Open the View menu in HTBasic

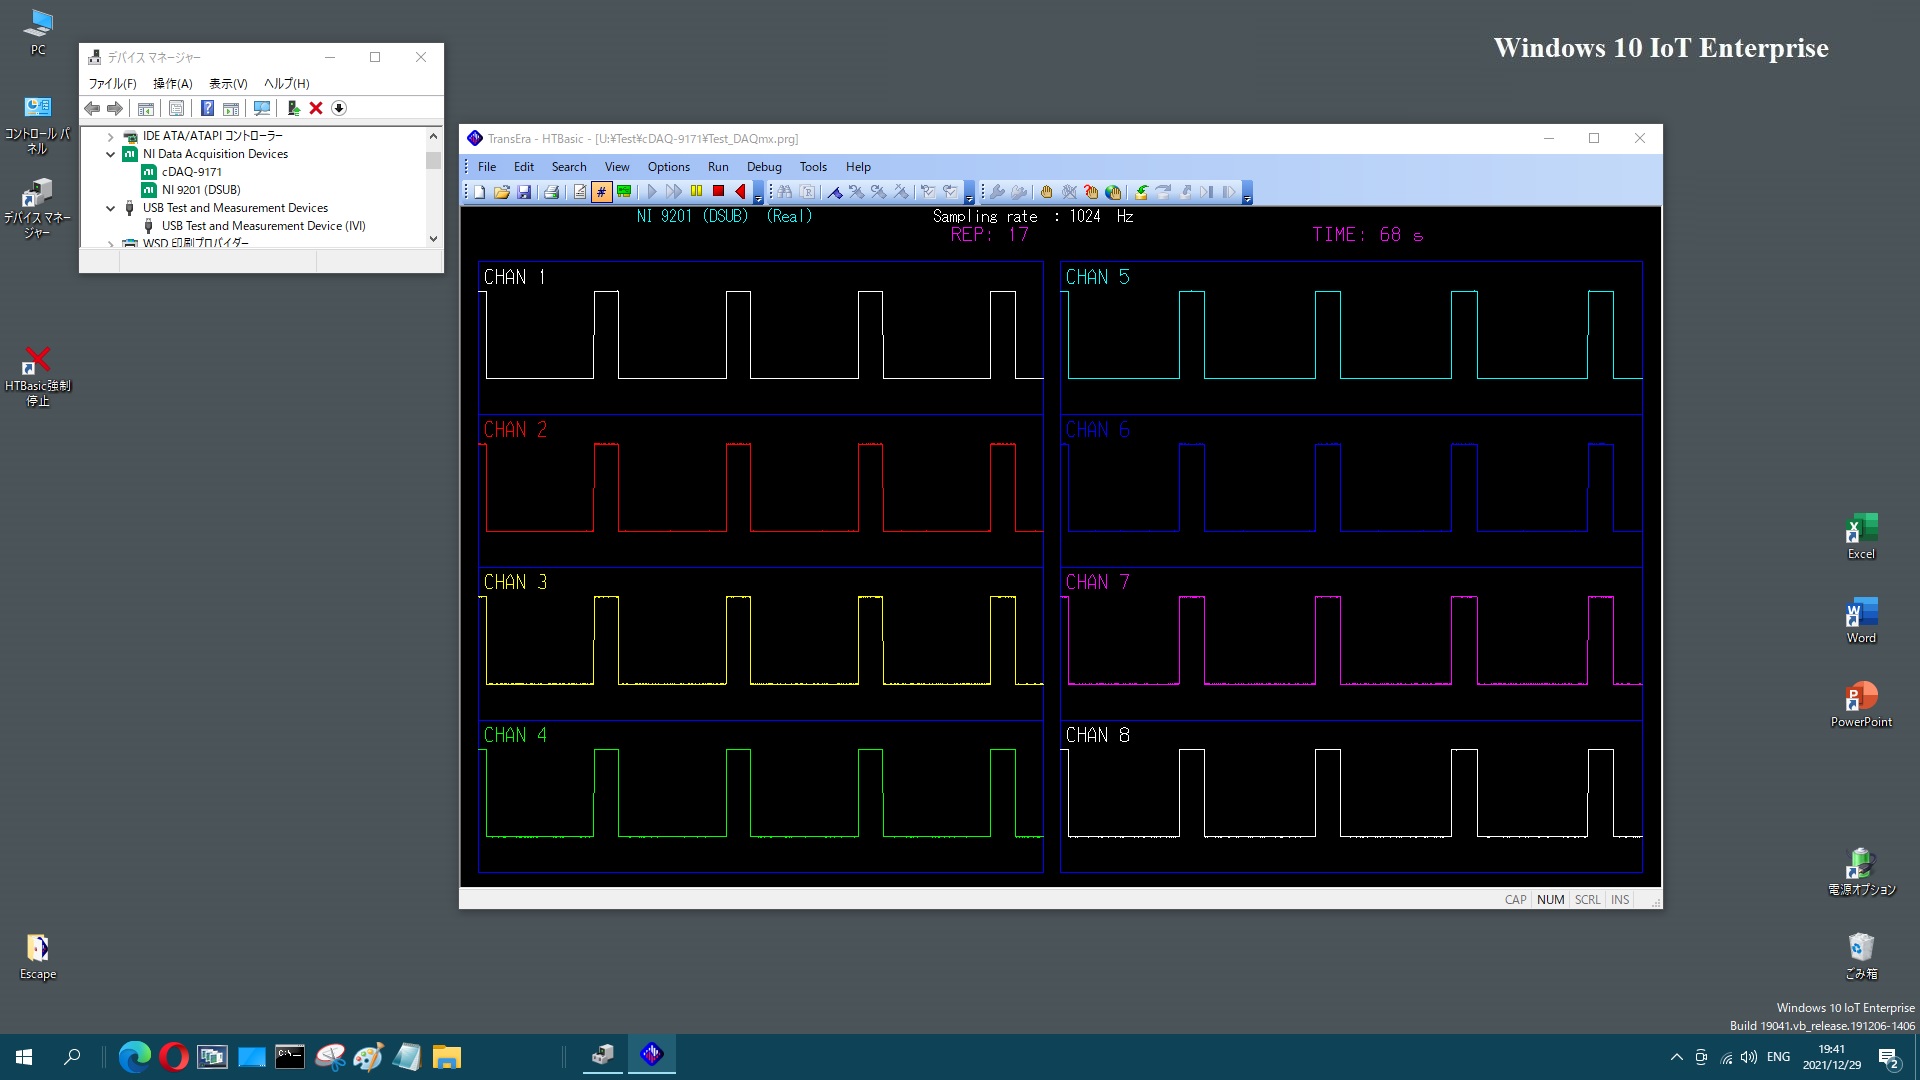617,167
